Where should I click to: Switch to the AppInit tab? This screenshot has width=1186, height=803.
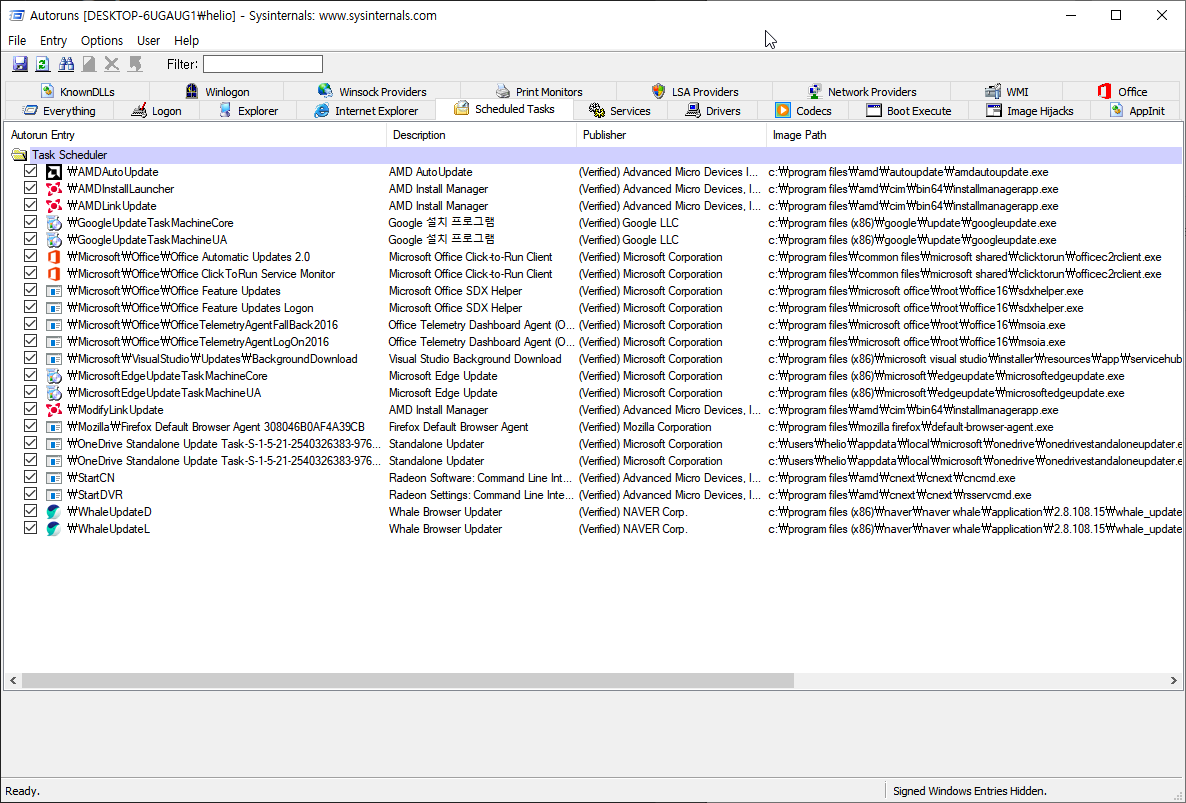click(1137, 110)
